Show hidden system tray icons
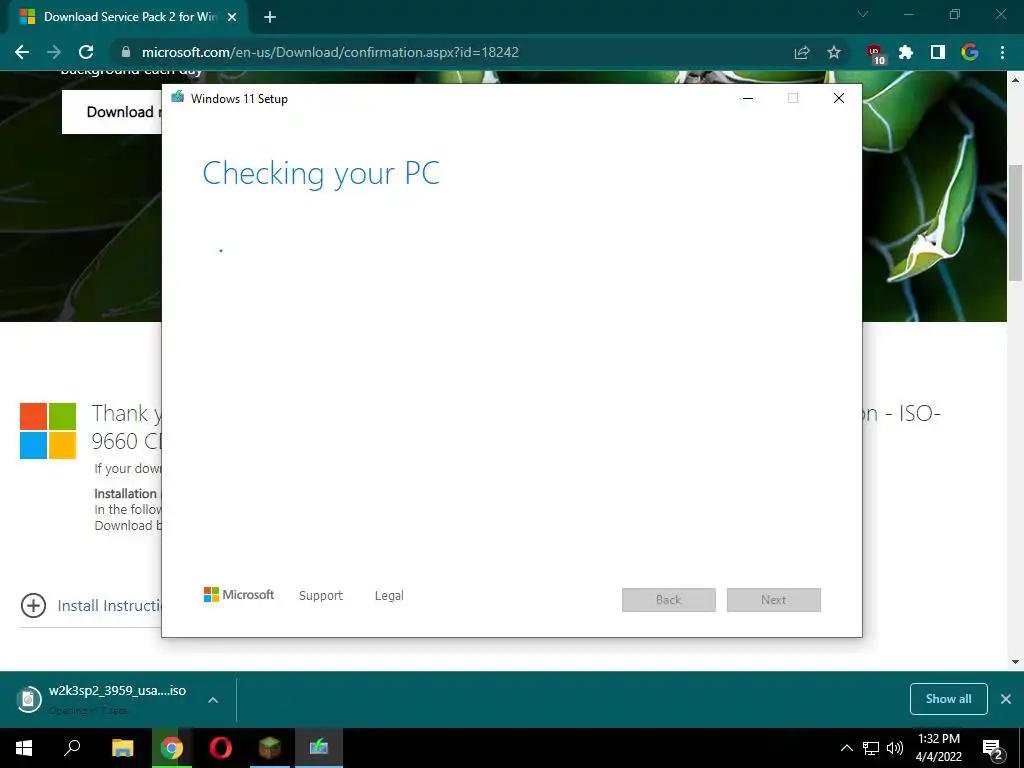The height and width of the screenshot is (768, 1024). (846, 748)
